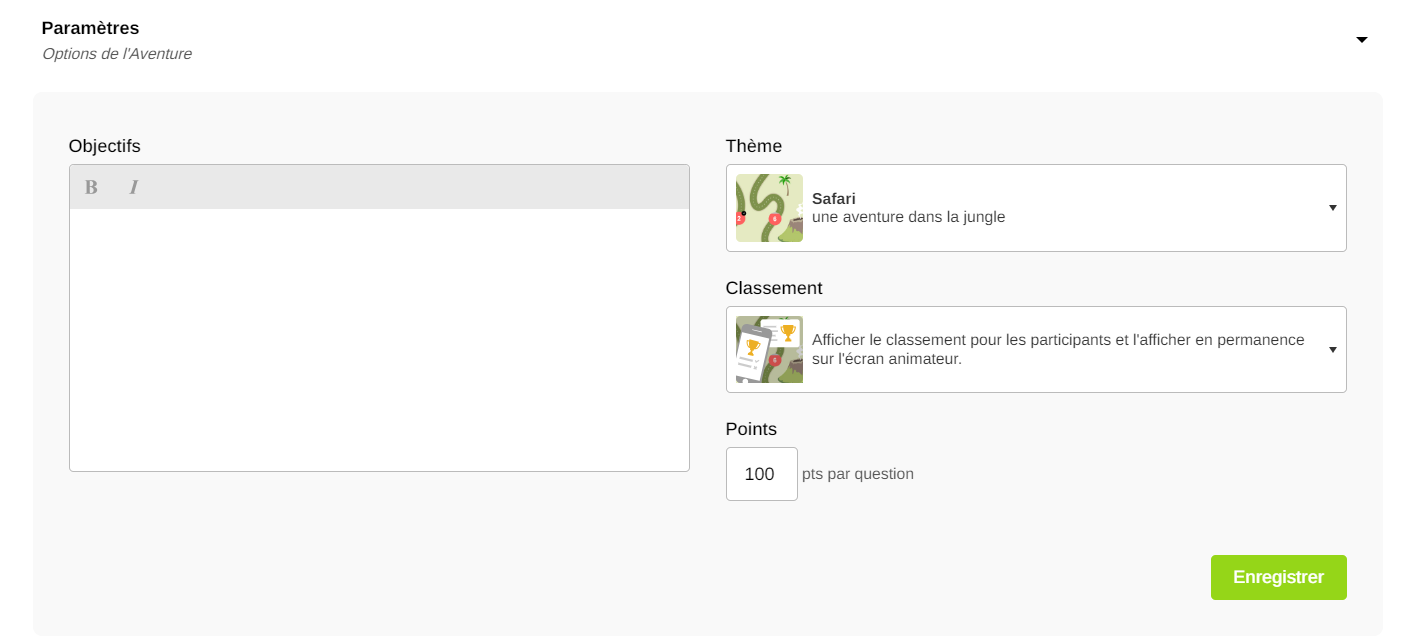
Task: Click the 'pts par question' text
Action: tap(858, 474)
